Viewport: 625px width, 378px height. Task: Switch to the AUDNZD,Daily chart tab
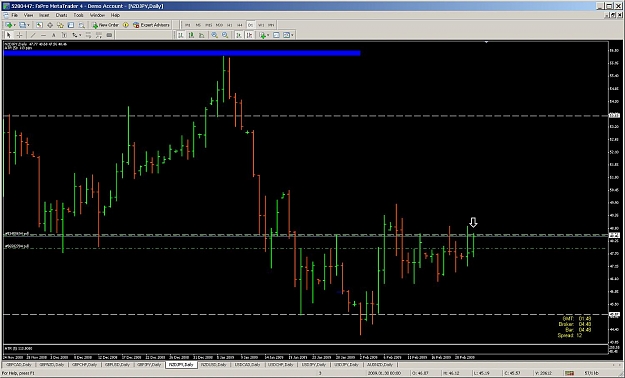pyautogui.click(x=380, y=364)
